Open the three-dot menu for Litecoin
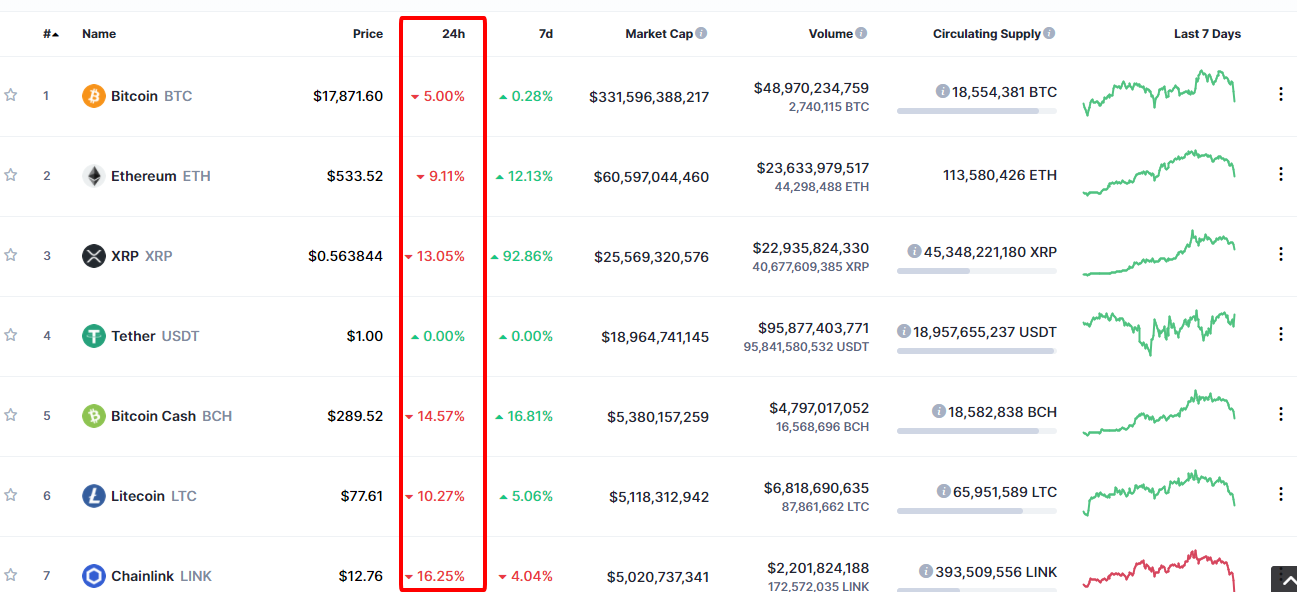Image resolution: width=1297 pixels, height=592 pixels. (1281, 494)
